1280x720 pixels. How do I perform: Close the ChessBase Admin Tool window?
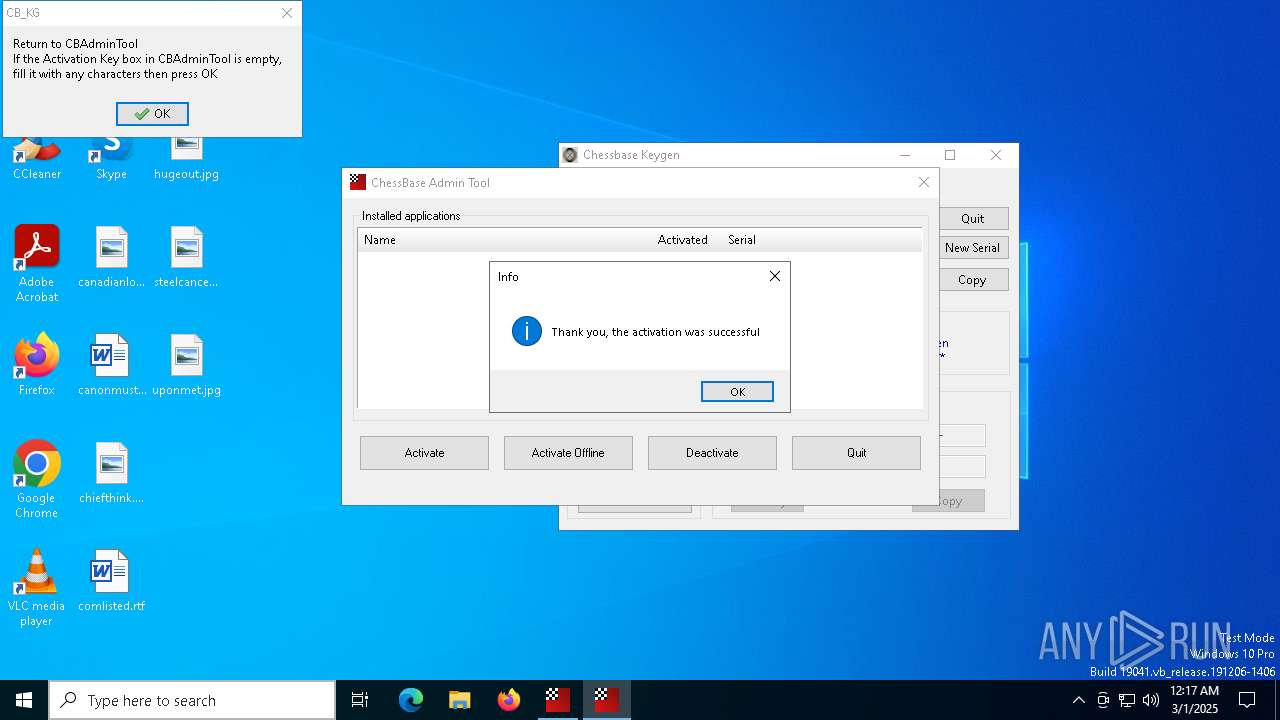click(924, 182)
